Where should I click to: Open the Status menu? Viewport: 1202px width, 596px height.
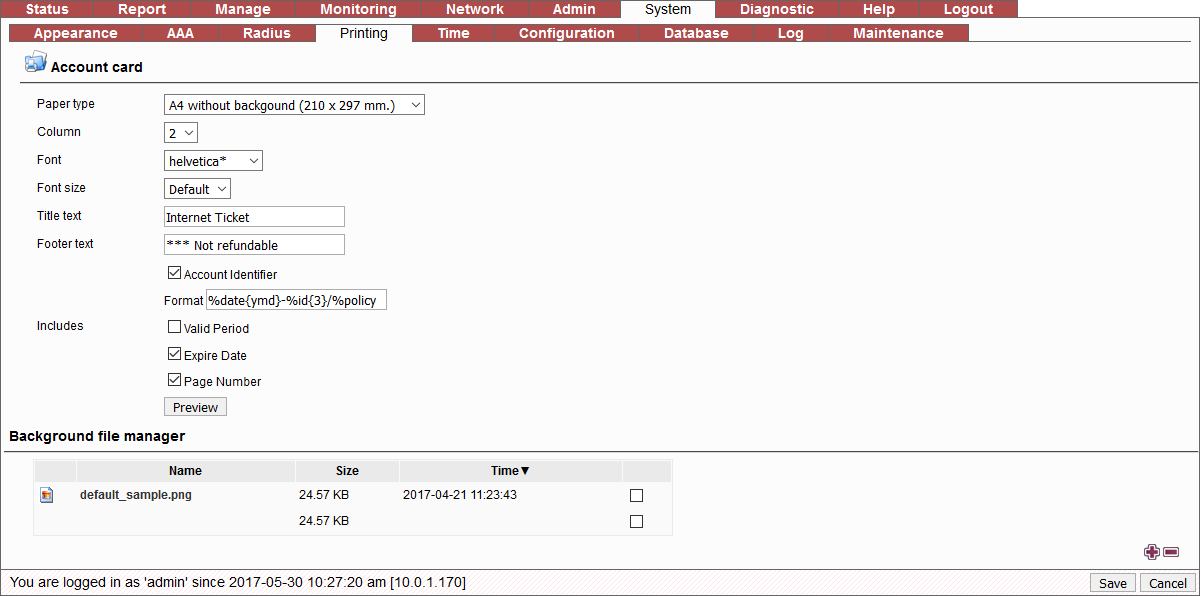click(x=49, y=9)
